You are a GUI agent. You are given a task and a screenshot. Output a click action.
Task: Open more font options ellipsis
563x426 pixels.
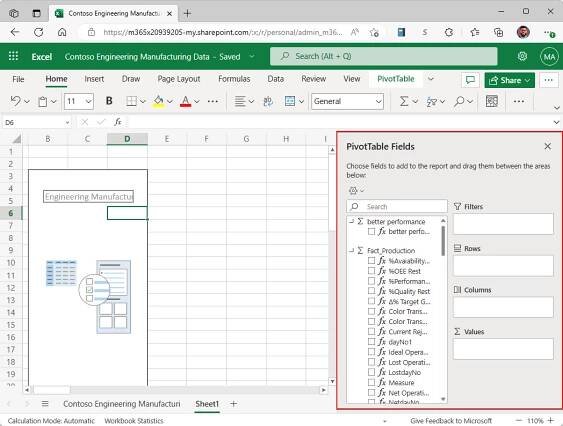pos(213,101)
